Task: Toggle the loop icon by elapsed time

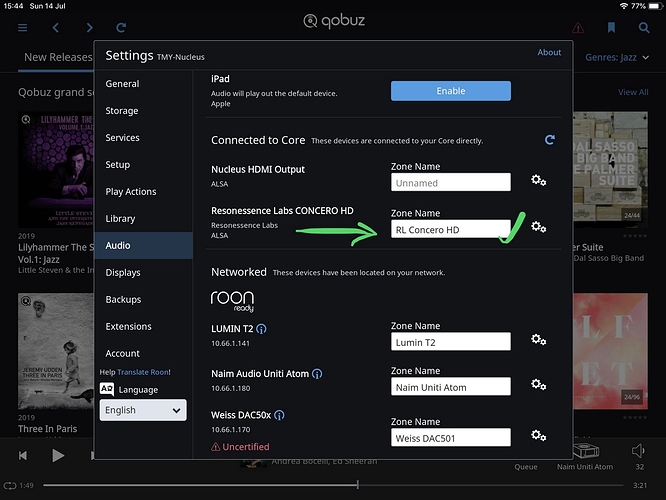Action: [x=9, y=485]
